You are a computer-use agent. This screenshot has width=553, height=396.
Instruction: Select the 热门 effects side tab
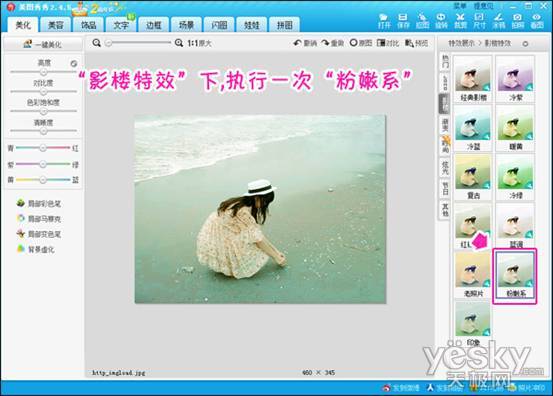[x=445, y=62]
